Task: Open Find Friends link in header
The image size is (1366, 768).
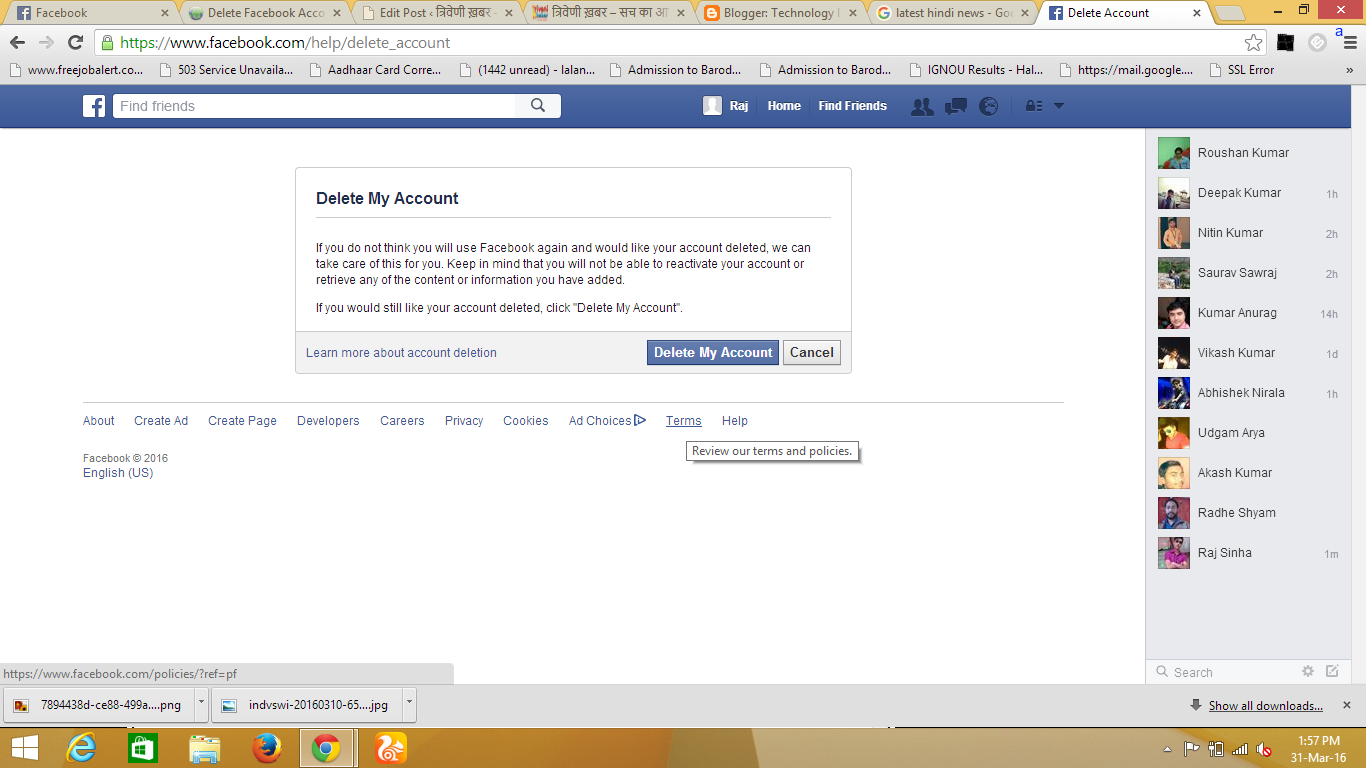Action: [852, 106]
